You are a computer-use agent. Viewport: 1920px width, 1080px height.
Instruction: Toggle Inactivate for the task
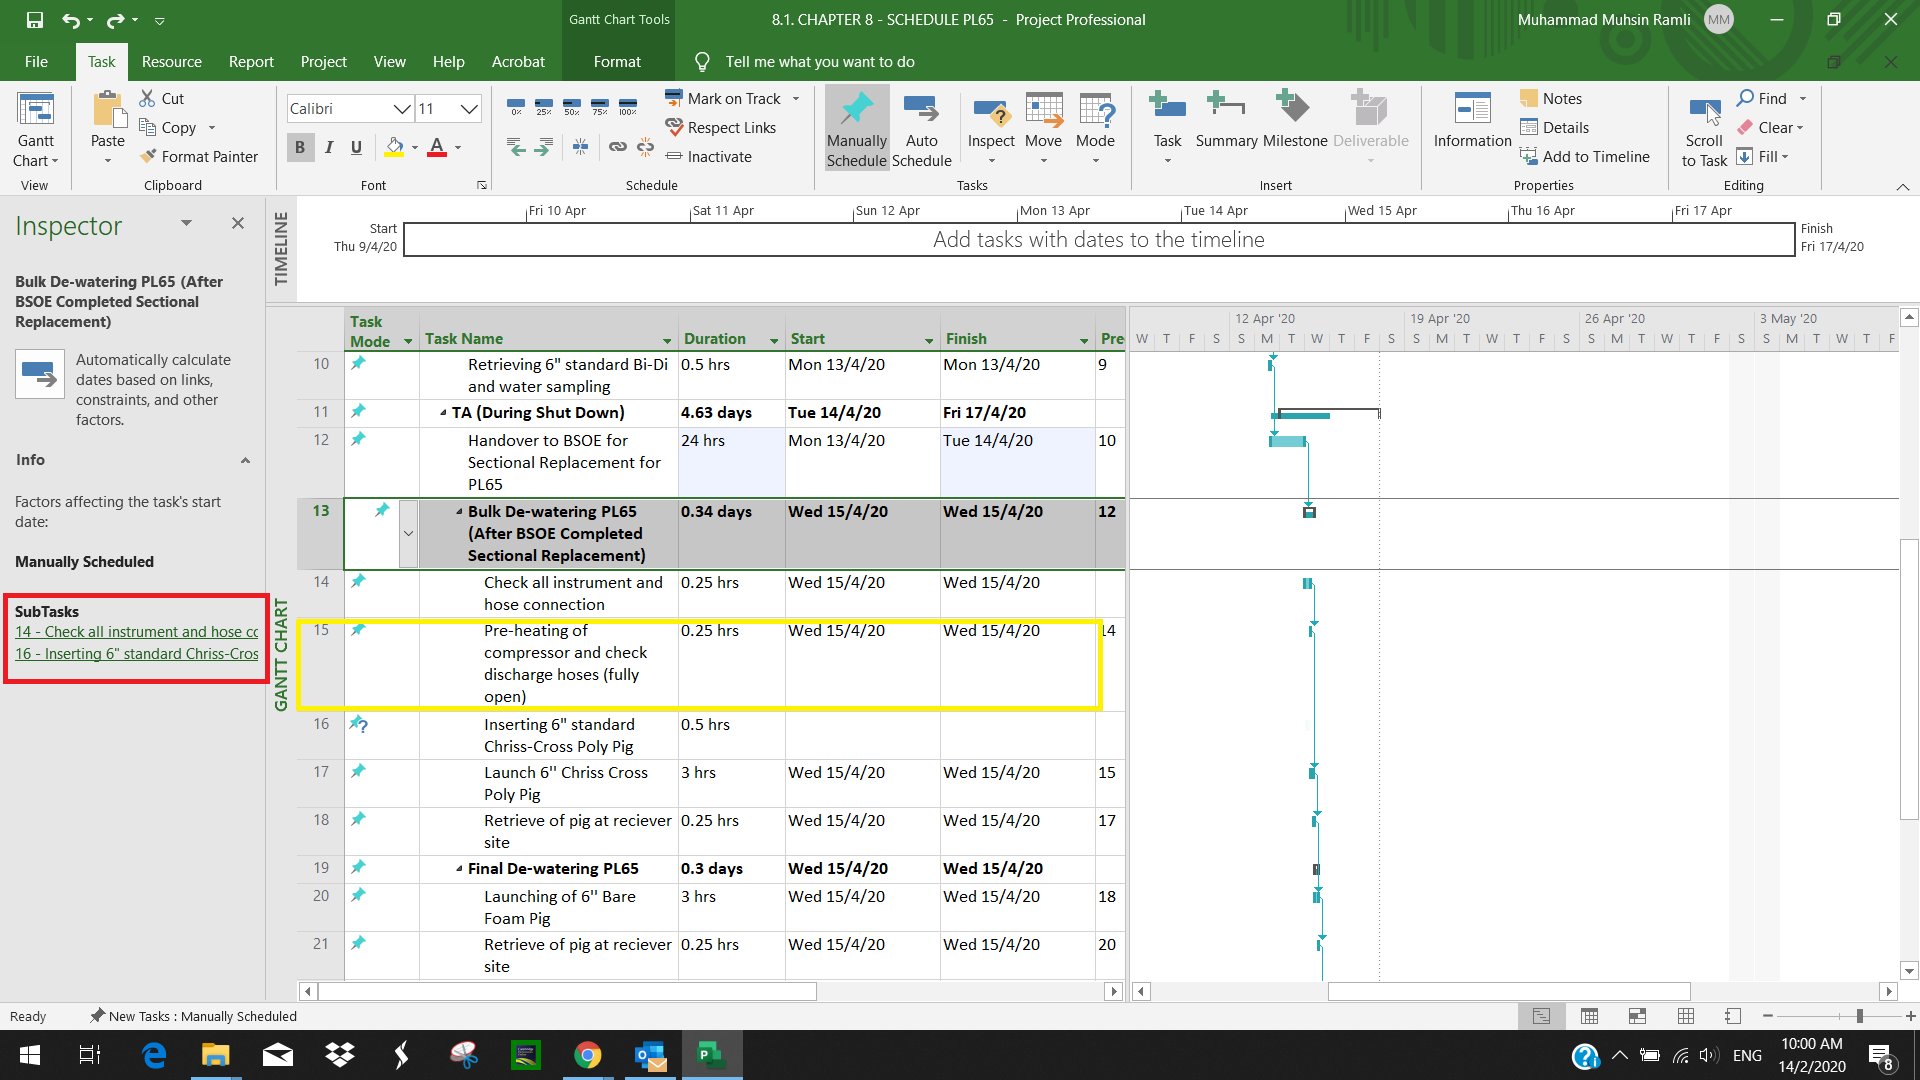[708, 156]
